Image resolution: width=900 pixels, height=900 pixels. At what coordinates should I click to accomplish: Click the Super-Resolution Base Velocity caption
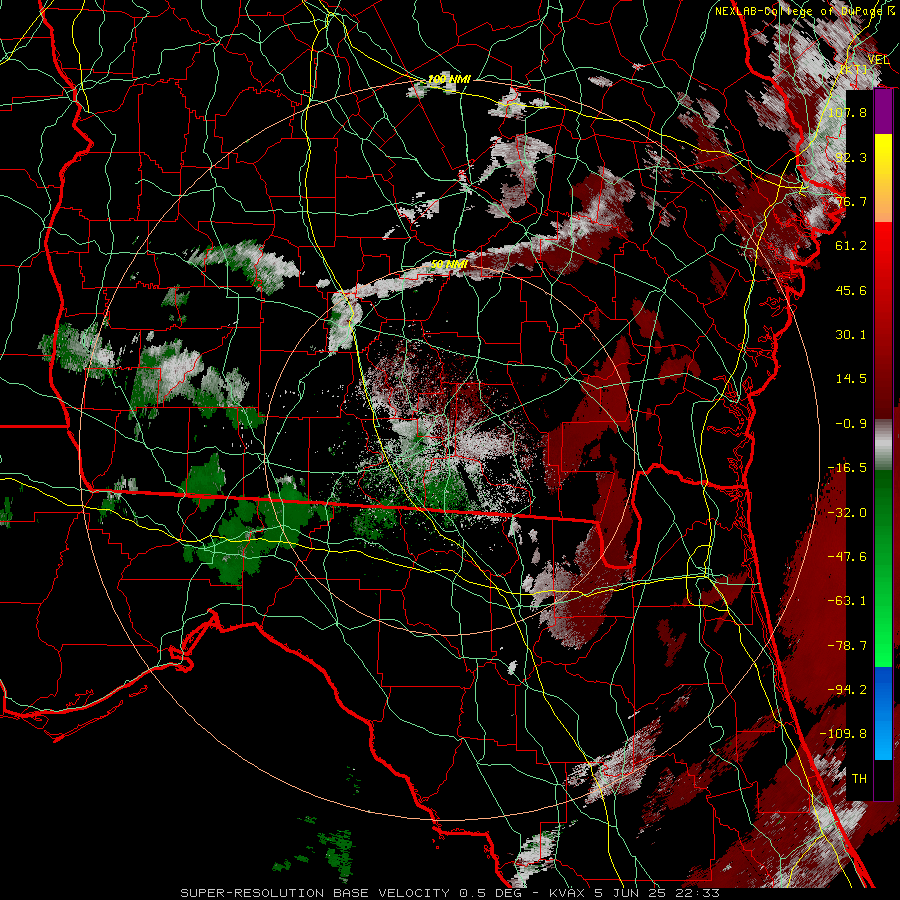click(449, 893)
